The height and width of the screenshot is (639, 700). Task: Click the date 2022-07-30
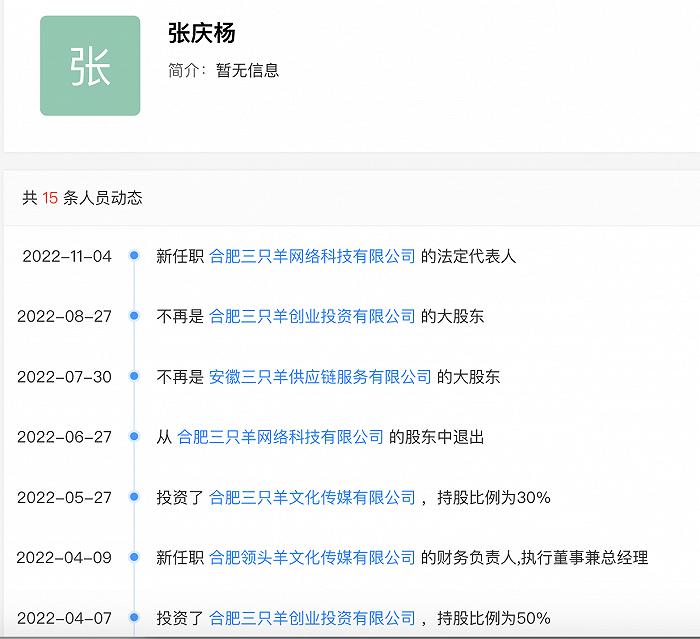click(64, 377)
